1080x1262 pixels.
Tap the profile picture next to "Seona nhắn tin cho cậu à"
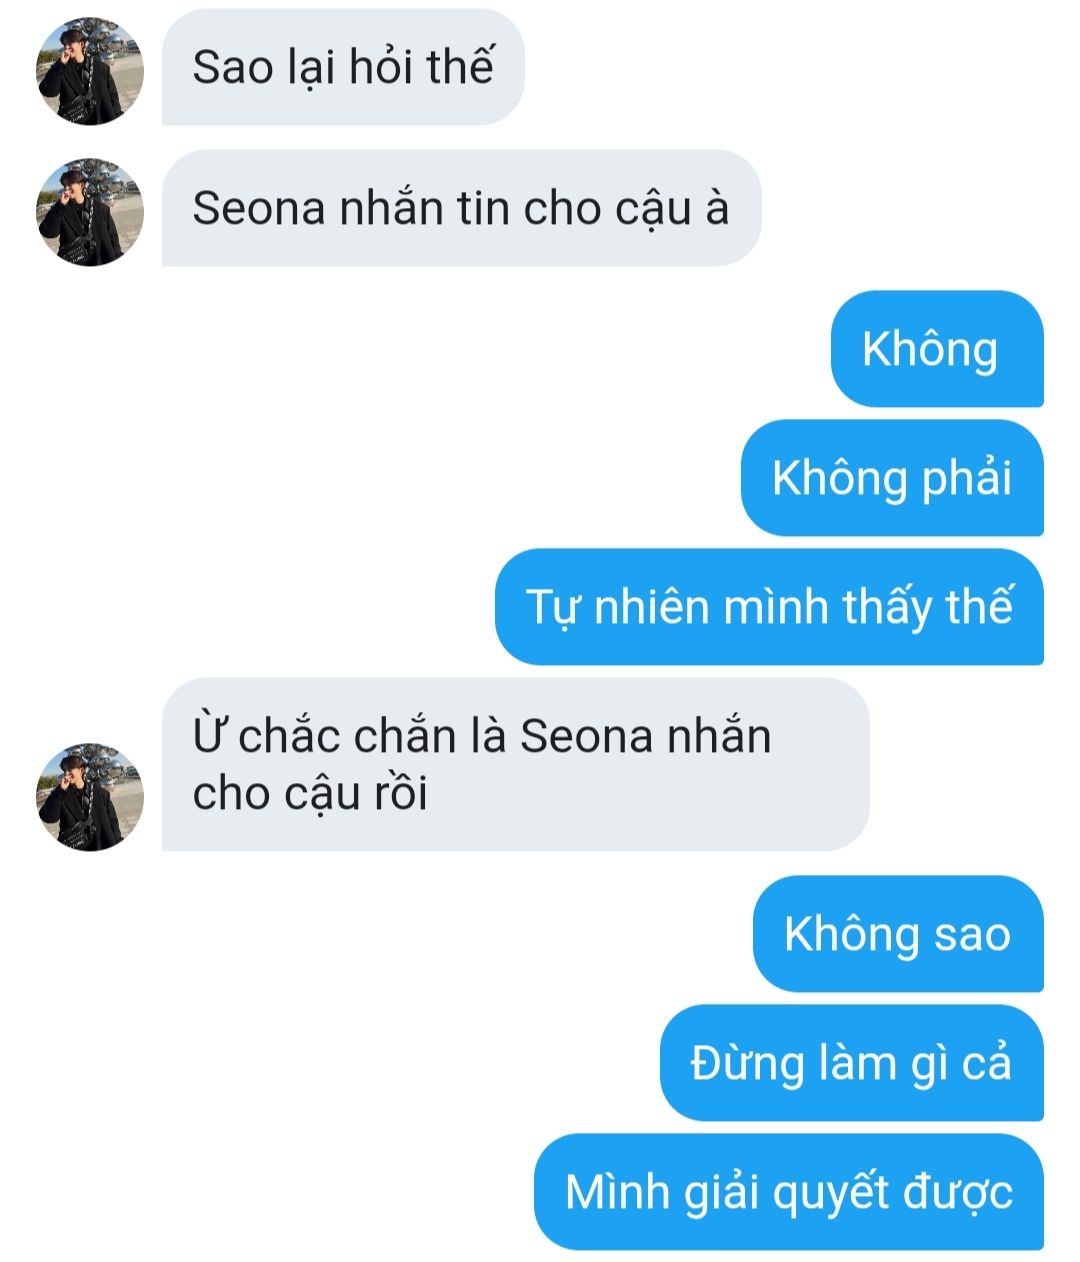coord(91,212)
